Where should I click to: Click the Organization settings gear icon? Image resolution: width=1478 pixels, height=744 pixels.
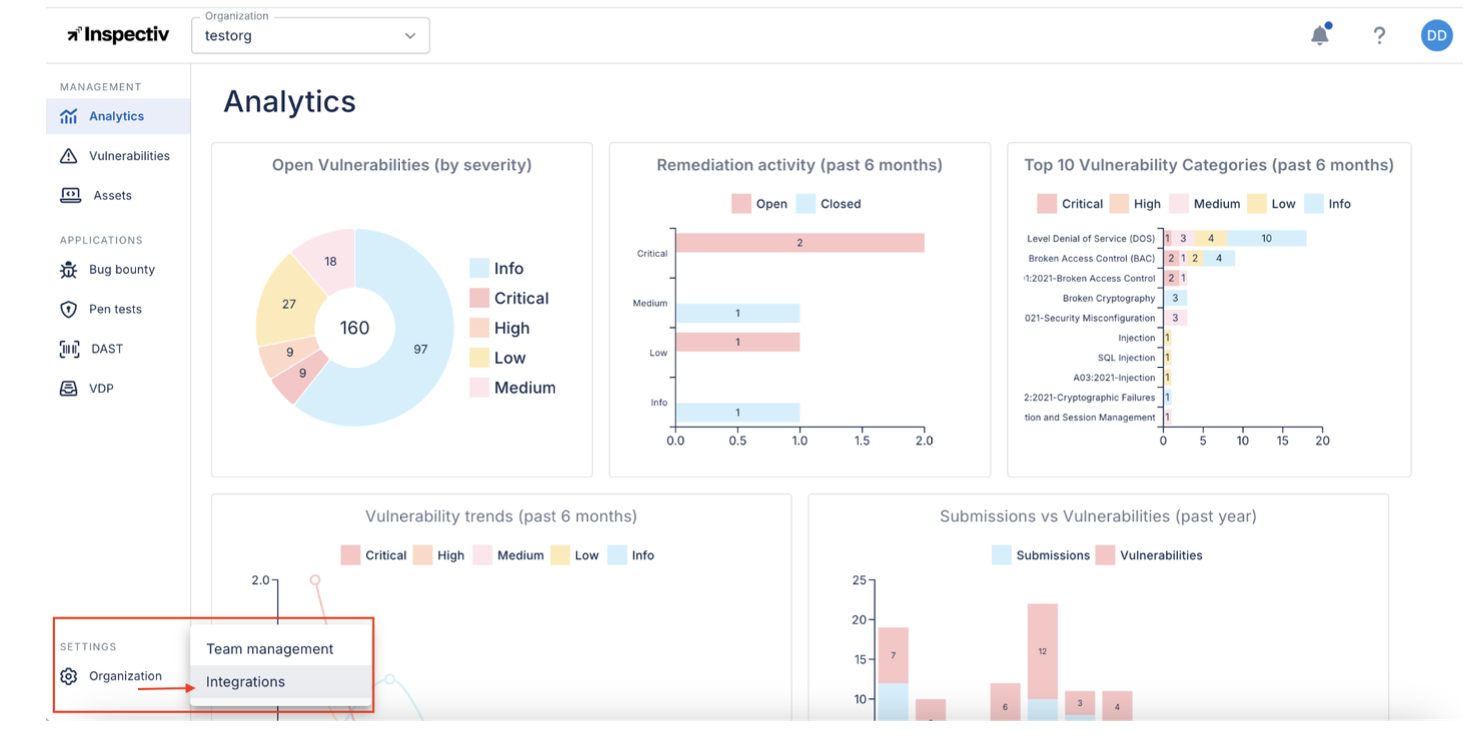[68, 676]
